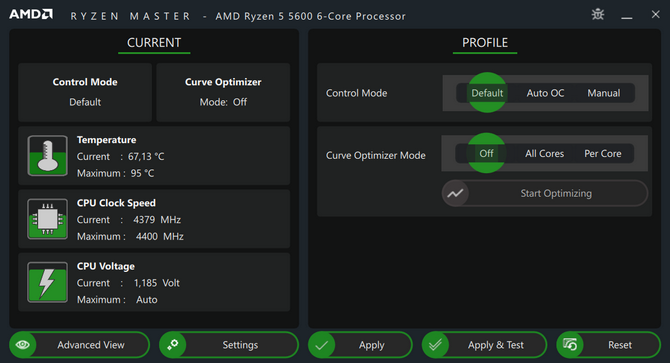The height and width of the screenshot is (363, 670).
Task: Click the Curve Optimizer Mode: Off tile
Action: [223, 92]
